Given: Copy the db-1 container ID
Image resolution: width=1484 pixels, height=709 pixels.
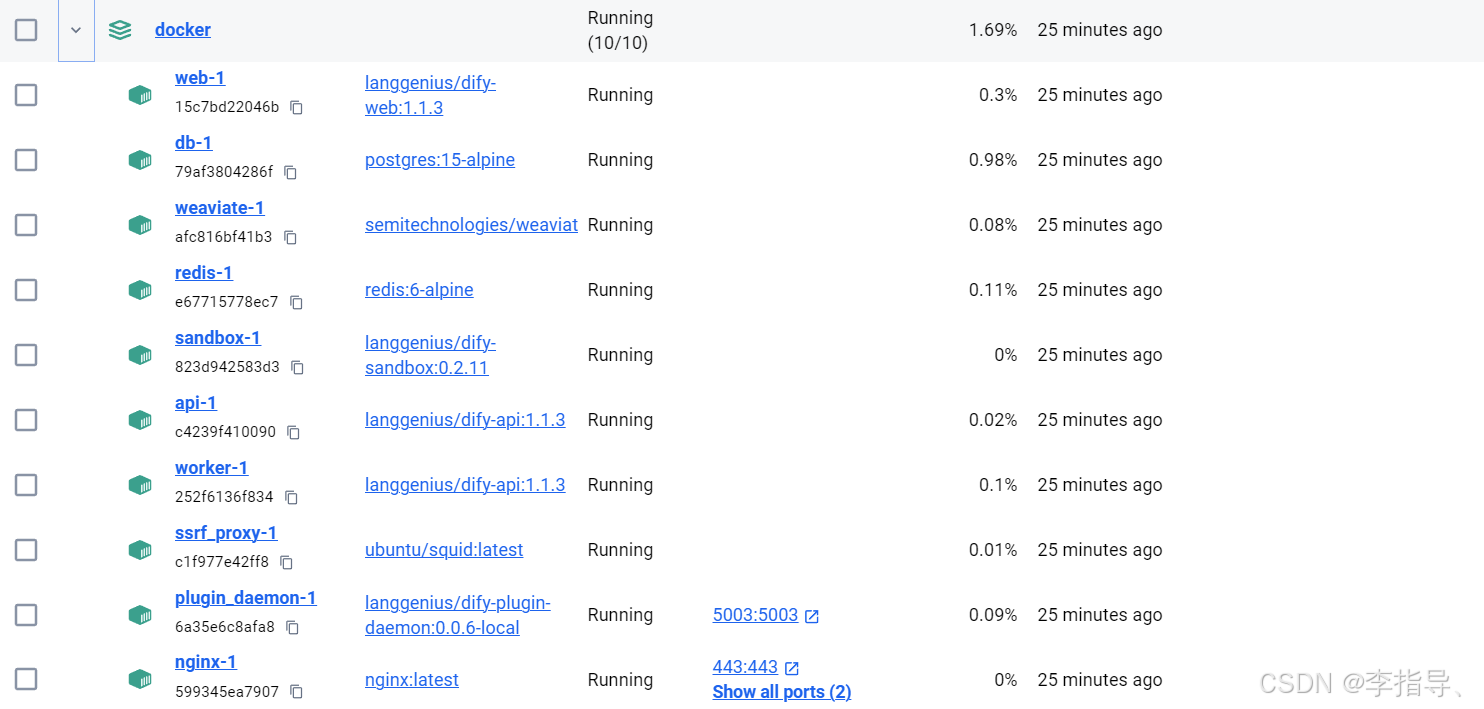Looking at the screenshot, I should [290, 172].
